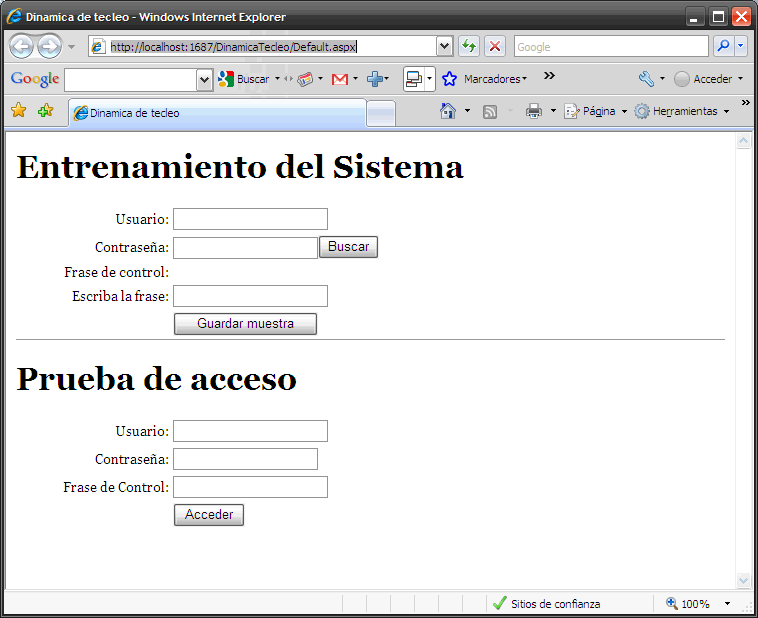Click the magnifier search icon
758x618 pixels.
pos(724,46)
